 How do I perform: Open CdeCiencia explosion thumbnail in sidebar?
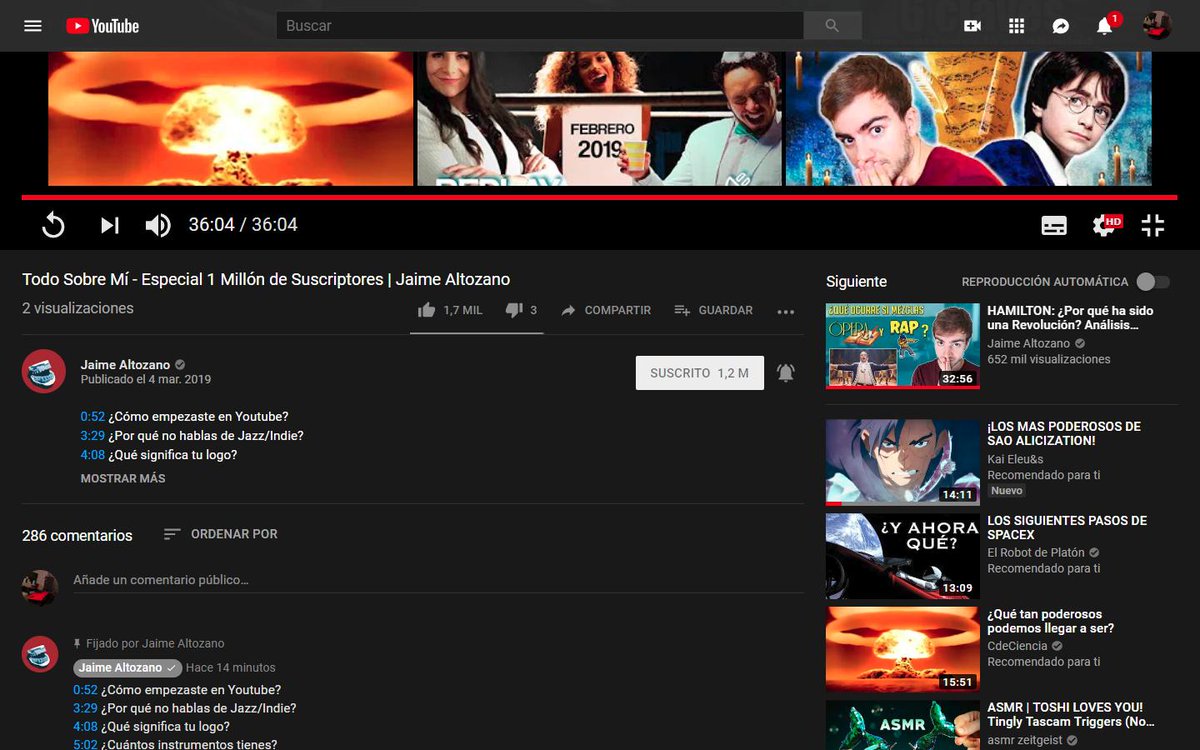coord(903,650)
